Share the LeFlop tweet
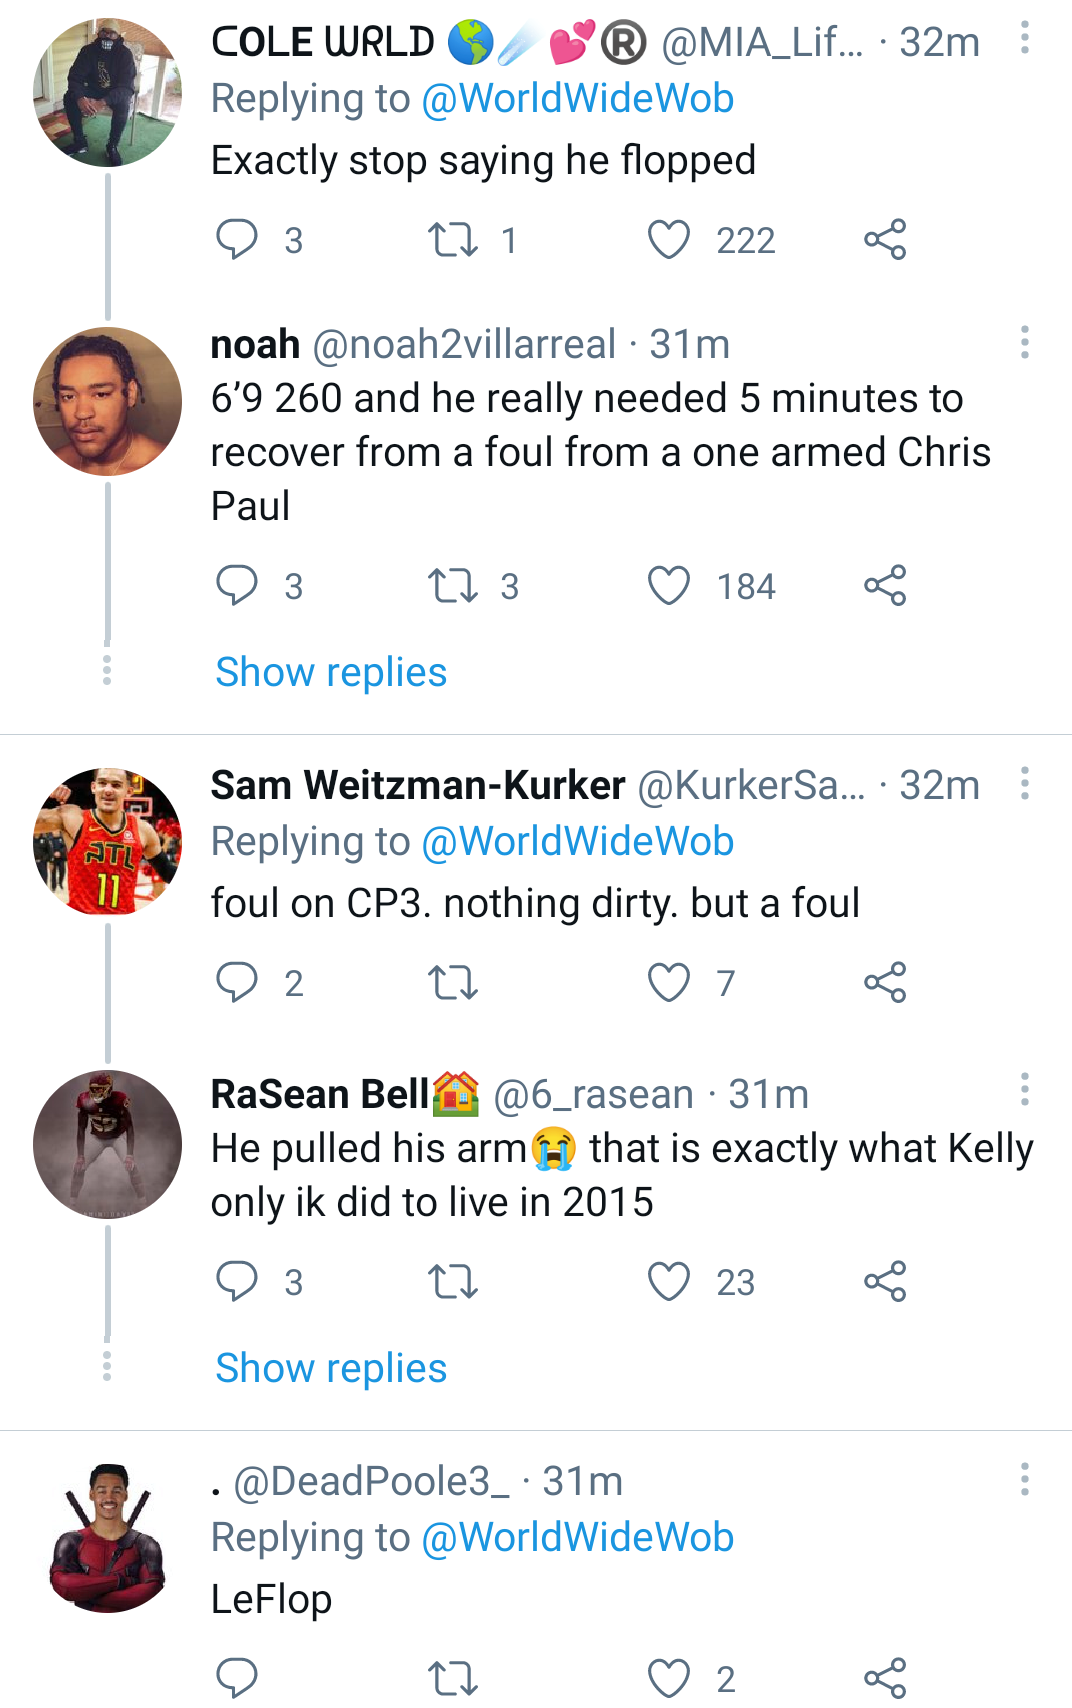 point(885,1678)
